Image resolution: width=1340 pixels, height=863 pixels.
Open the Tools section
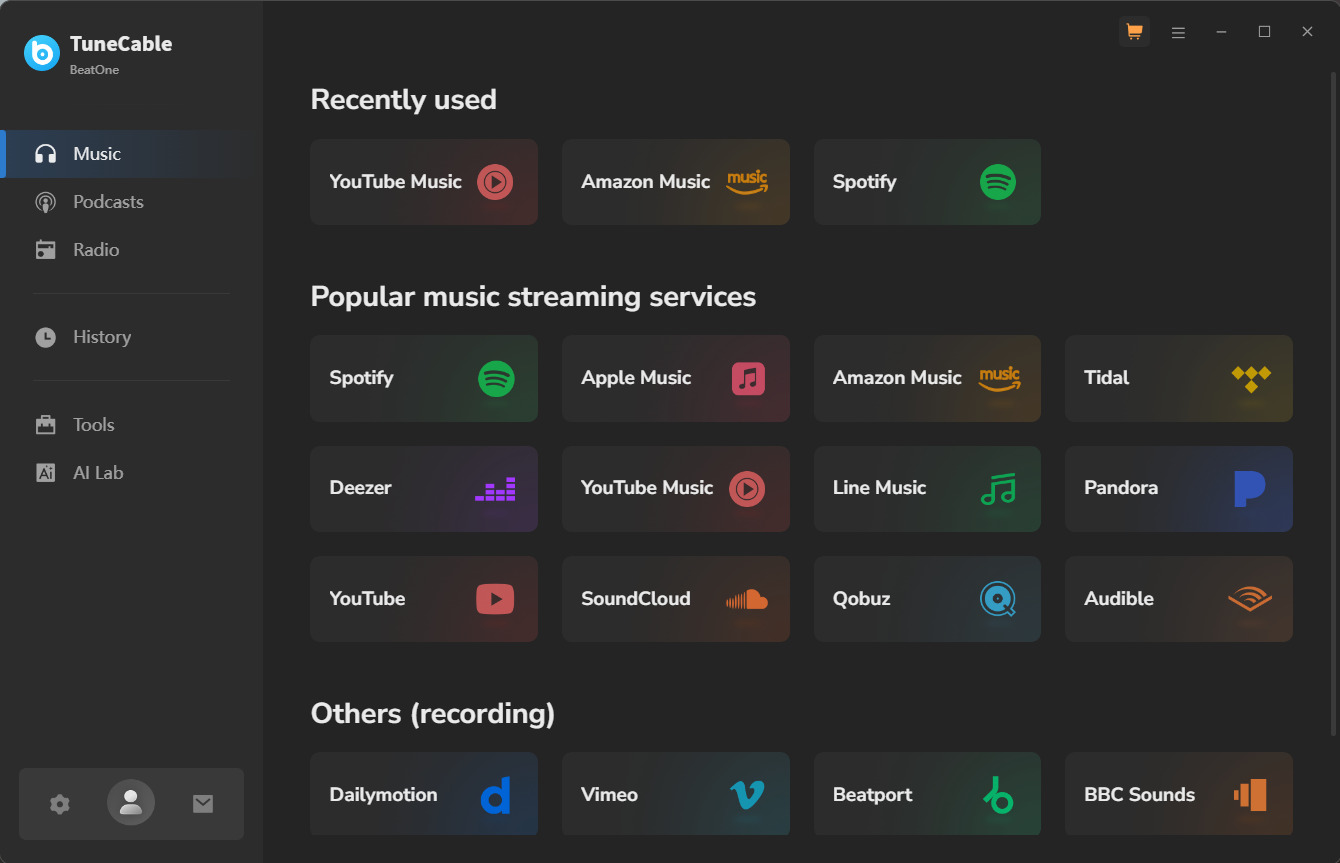click(93, 425)
